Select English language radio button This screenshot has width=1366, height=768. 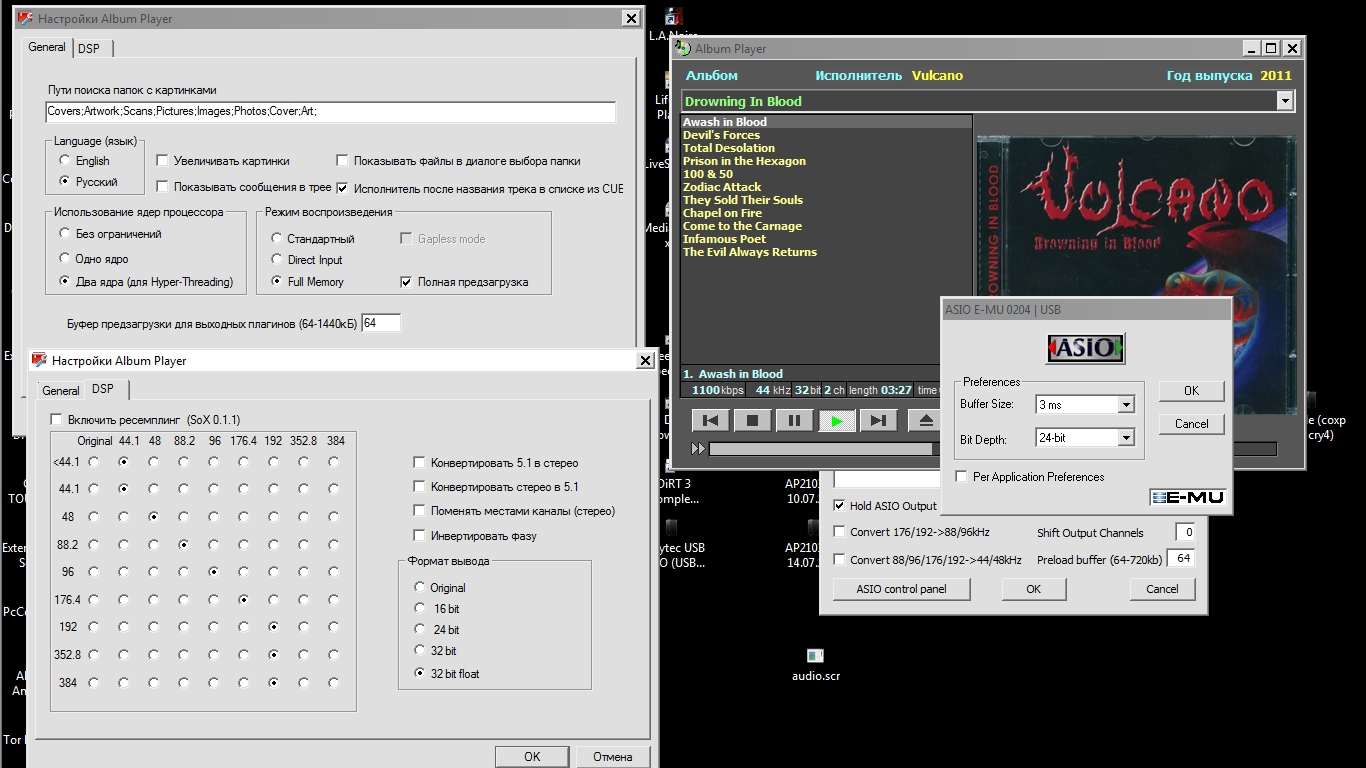coord(65,160)
